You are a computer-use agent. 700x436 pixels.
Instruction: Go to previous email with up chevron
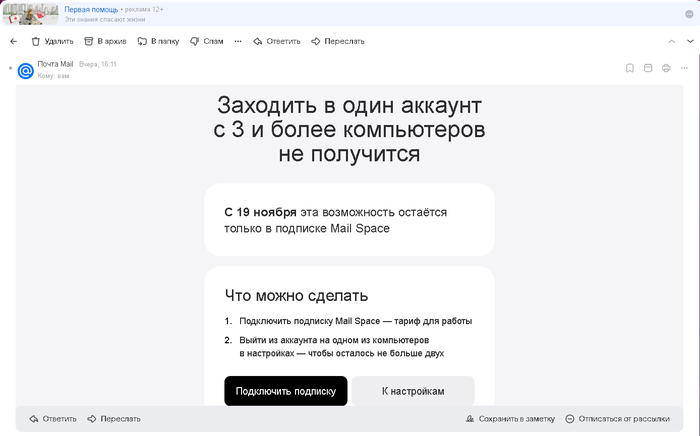(x=671, y=42)
